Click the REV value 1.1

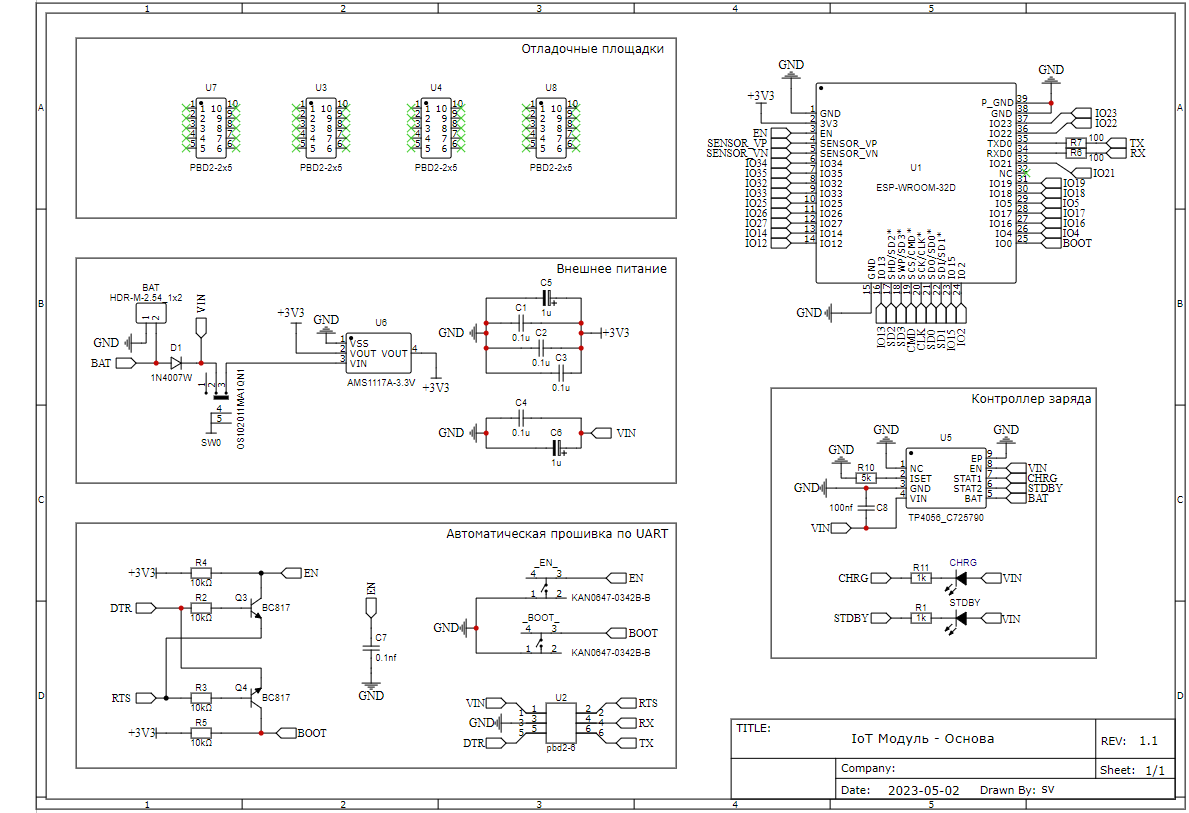point(1148,741)
